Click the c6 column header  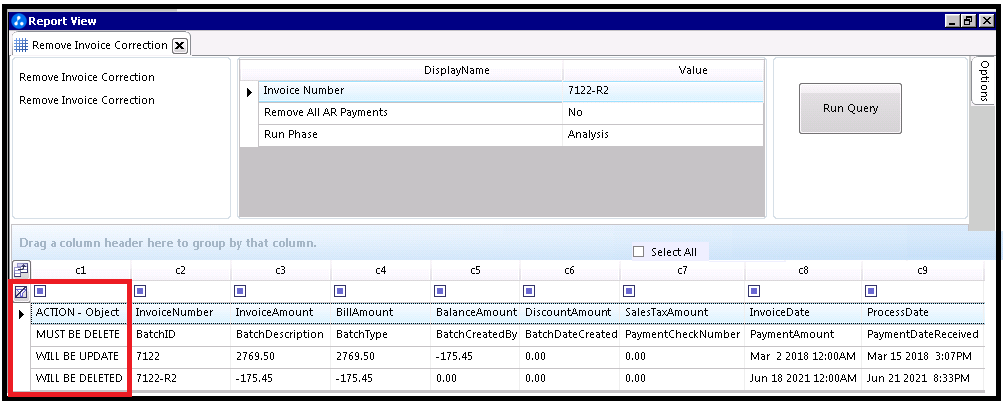tap(570, 270)
